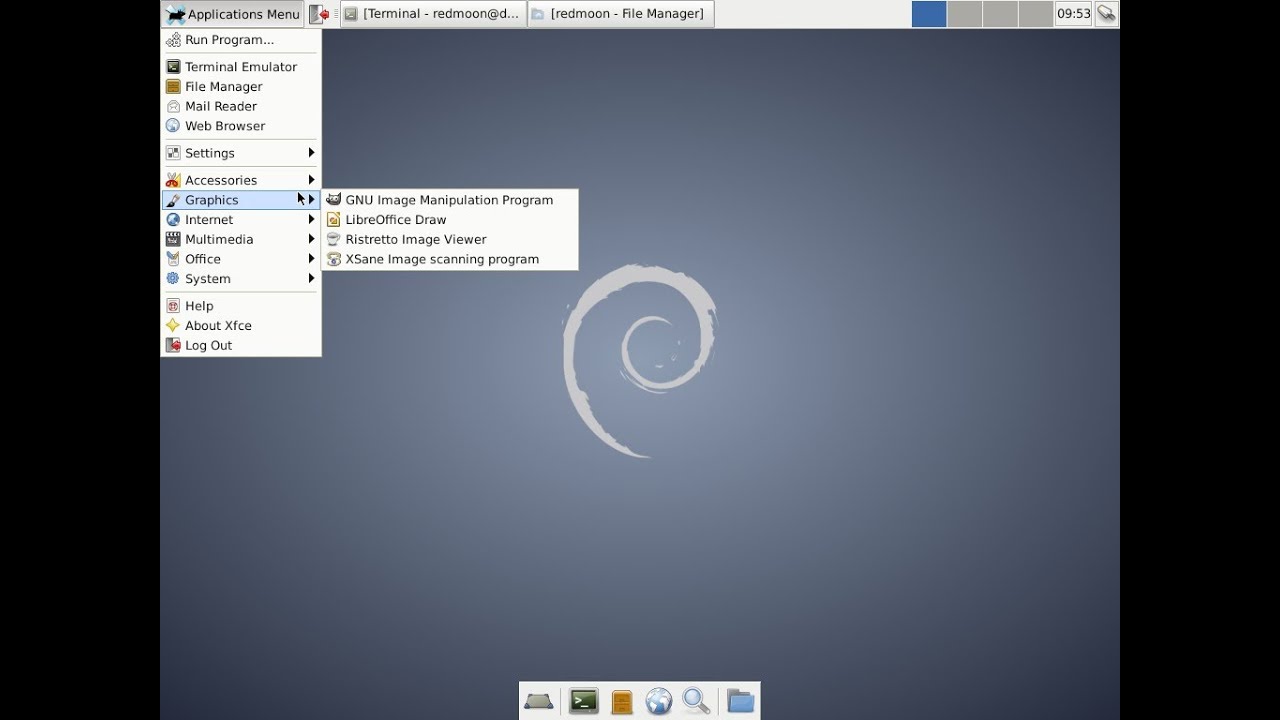Select the Graphics menu category
This screenshot has width=1280, height=720.
[x=240, y=200]
